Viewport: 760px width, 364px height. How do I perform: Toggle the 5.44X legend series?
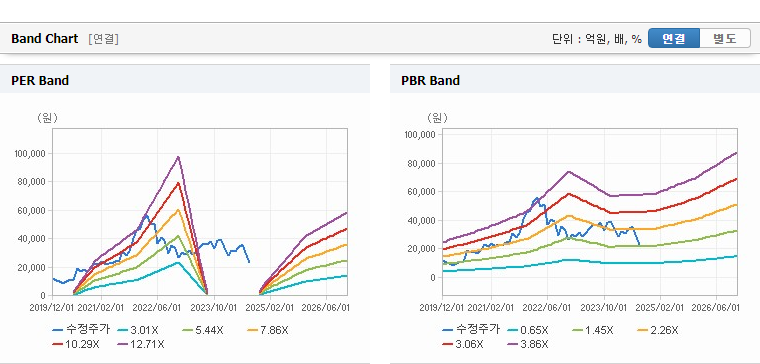[x=203, y=330]
